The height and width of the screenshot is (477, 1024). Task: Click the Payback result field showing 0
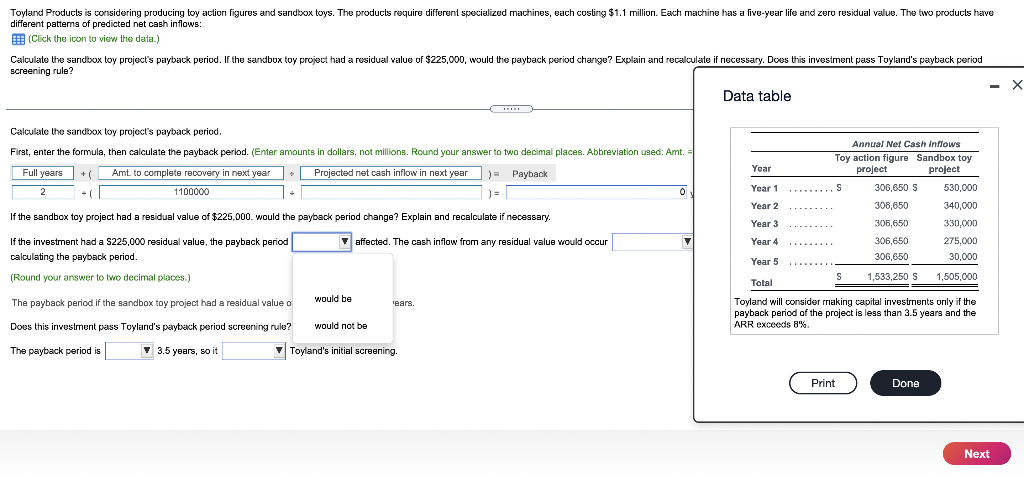click(x=596, y=192)
